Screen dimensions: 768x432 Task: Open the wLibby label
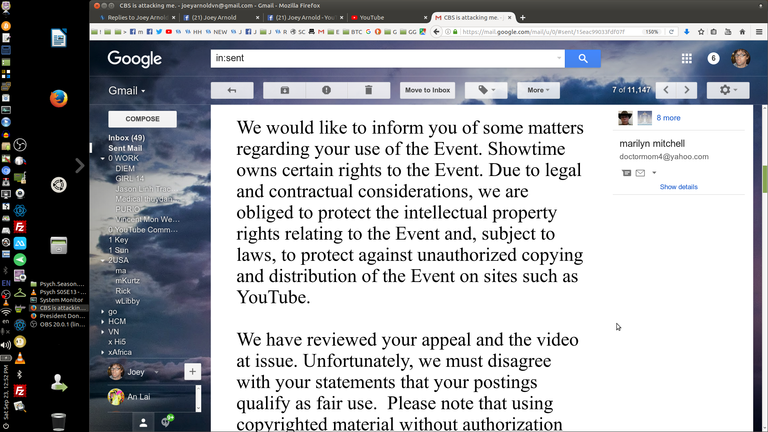[x=127, y=301]
